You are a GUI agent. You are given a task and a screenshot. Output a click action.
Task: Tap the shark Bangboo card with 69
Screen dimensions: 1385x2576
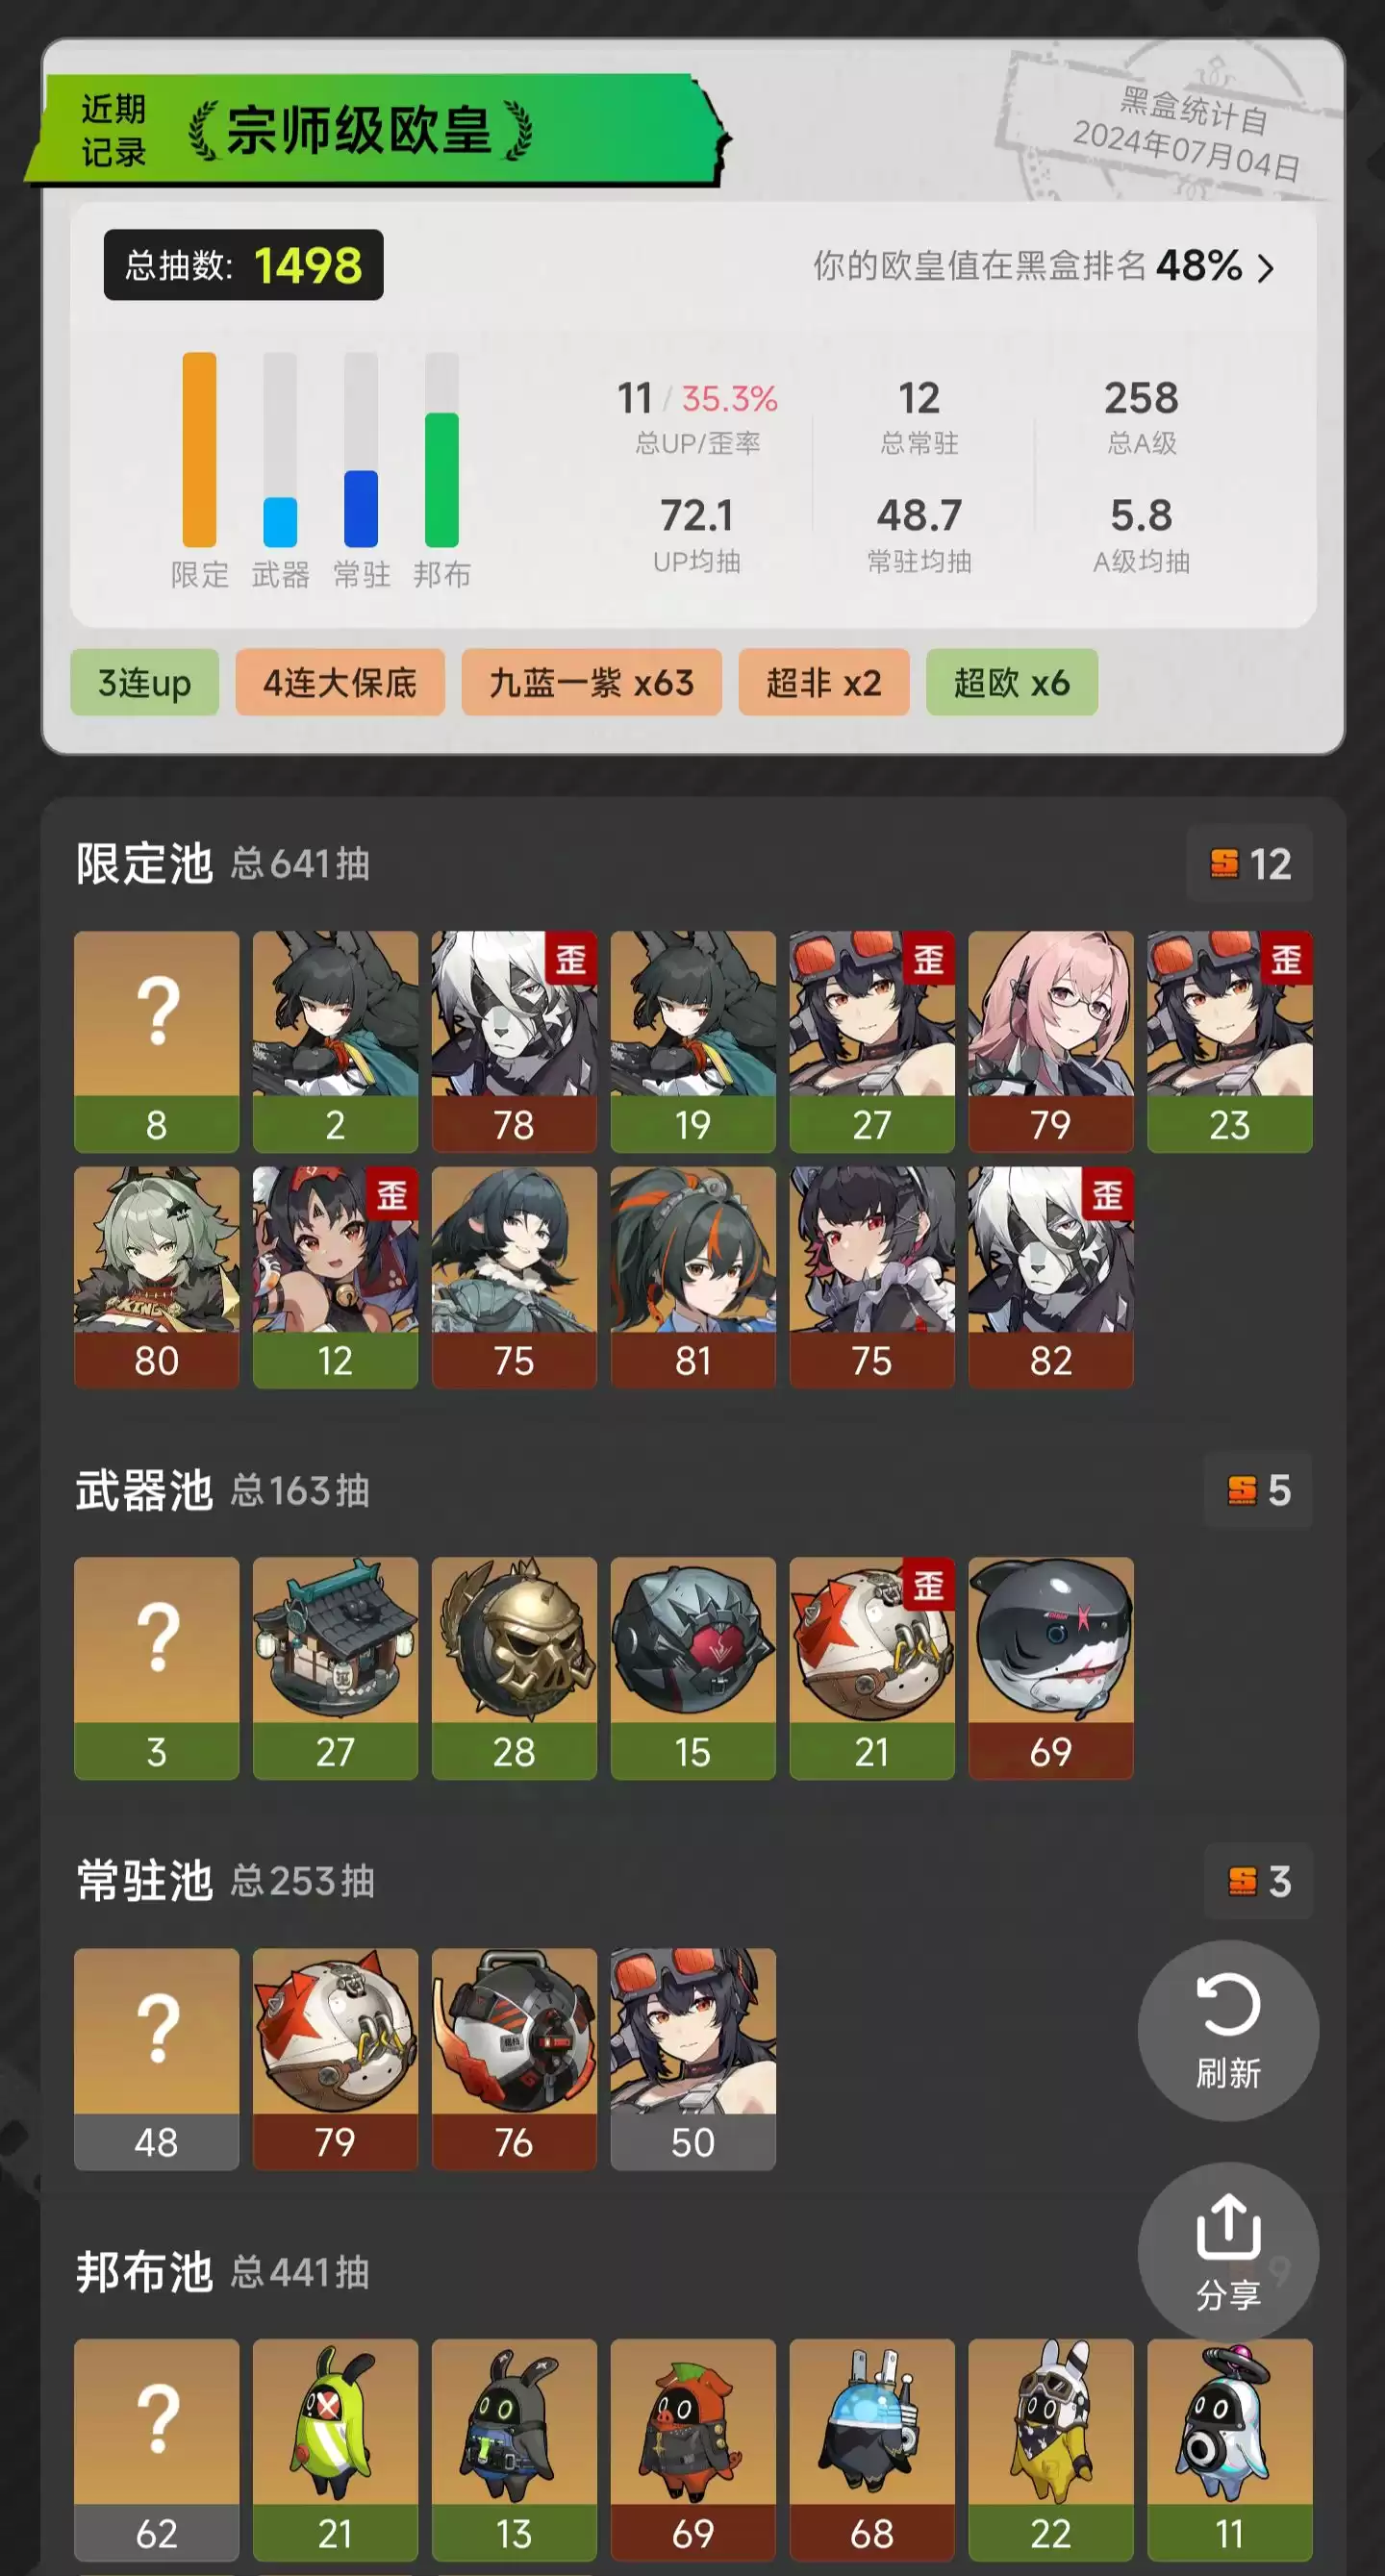1050,1667
